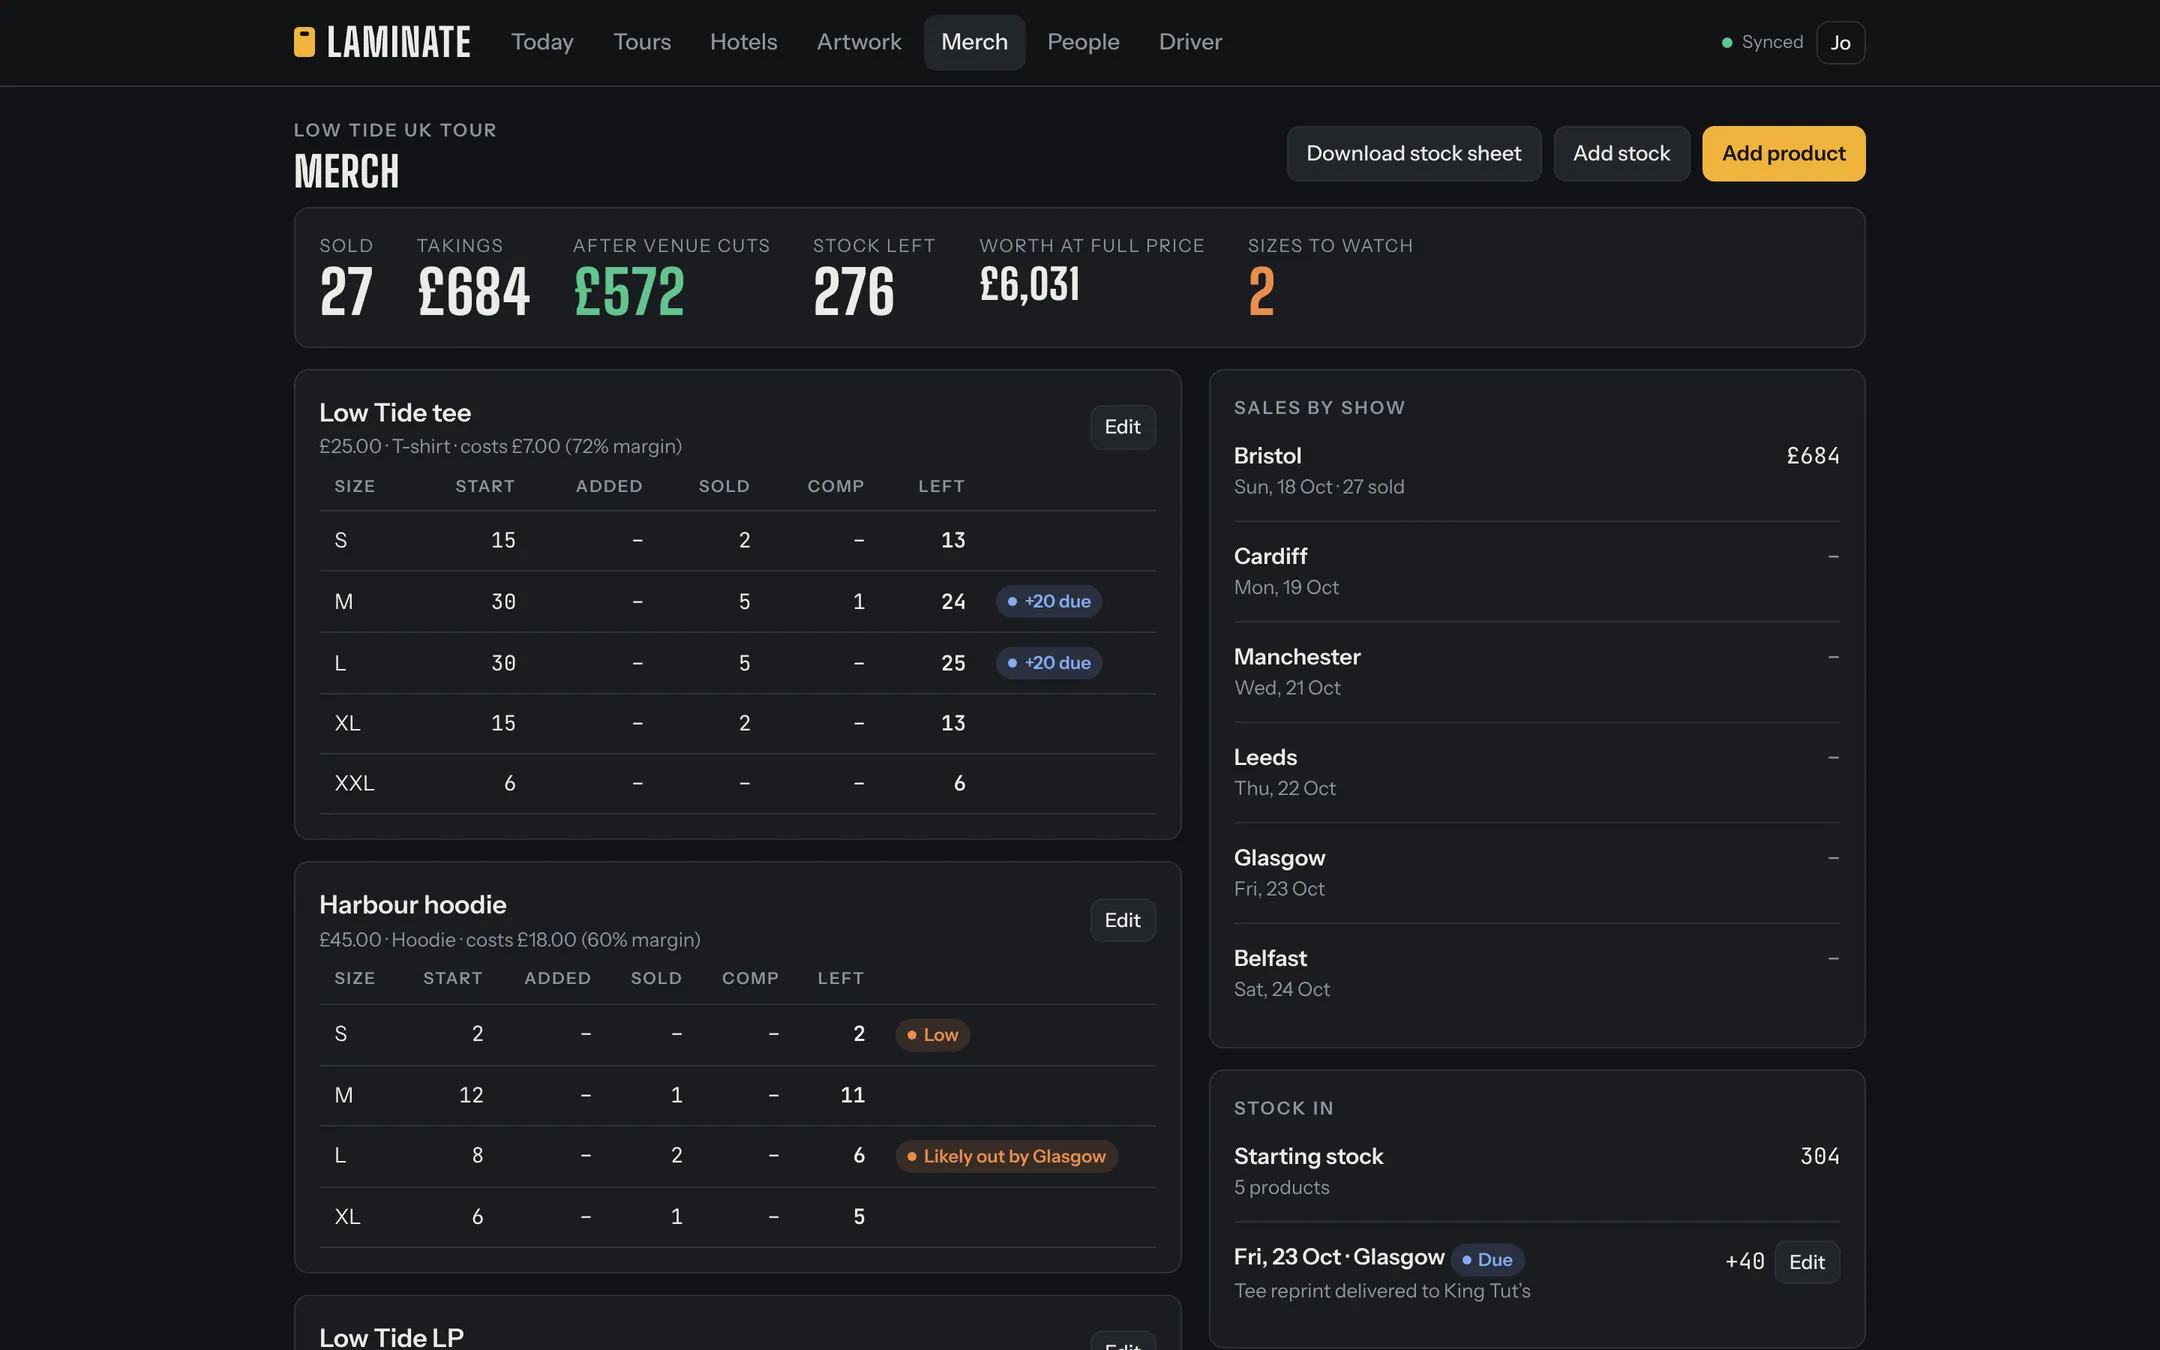Edit the Low Tide tee product
2160x1350 pixels.
click(1122, 427)
